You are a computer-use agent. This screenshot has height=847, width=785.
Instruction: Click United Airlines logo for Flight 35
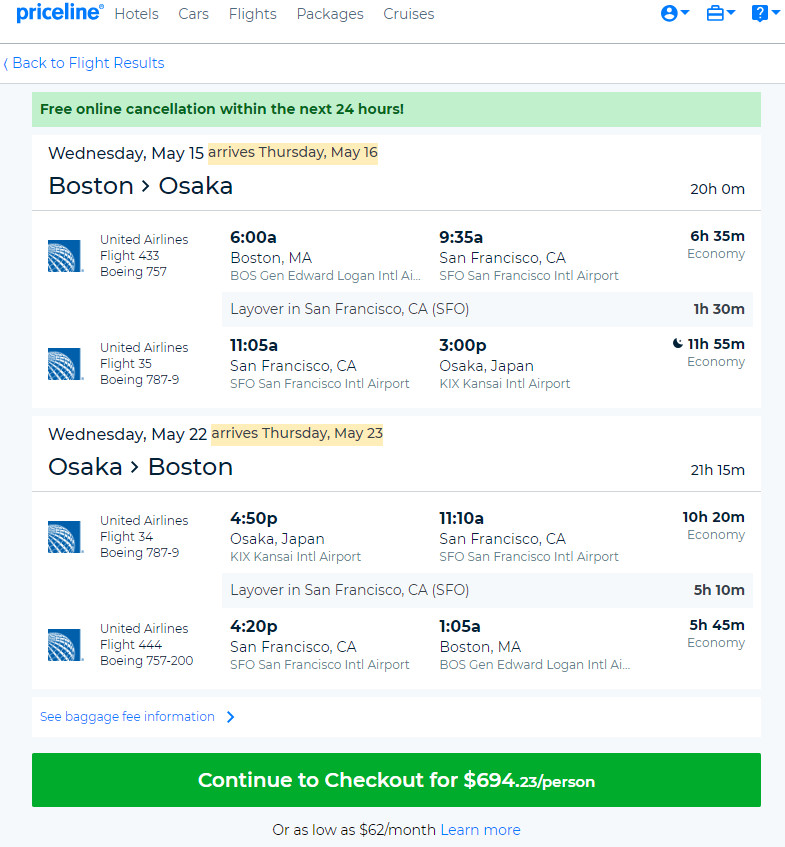[65, 364]
